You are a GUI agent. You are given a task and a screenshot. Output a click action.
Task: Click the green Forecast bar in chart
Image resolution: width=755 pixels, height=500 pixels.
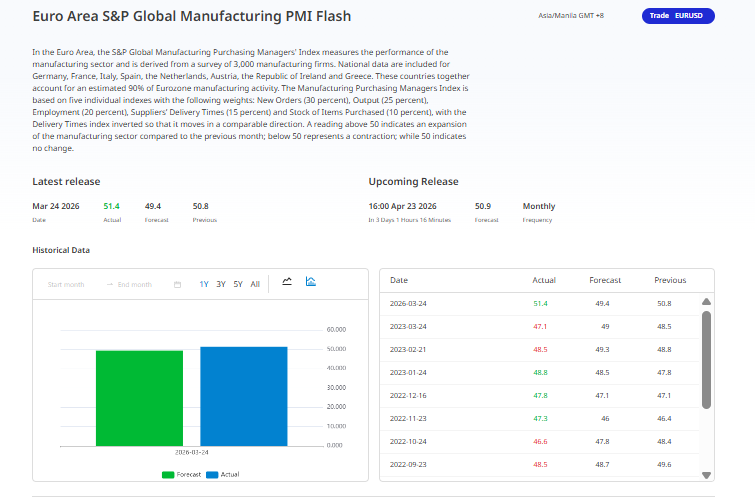point(139,397)
